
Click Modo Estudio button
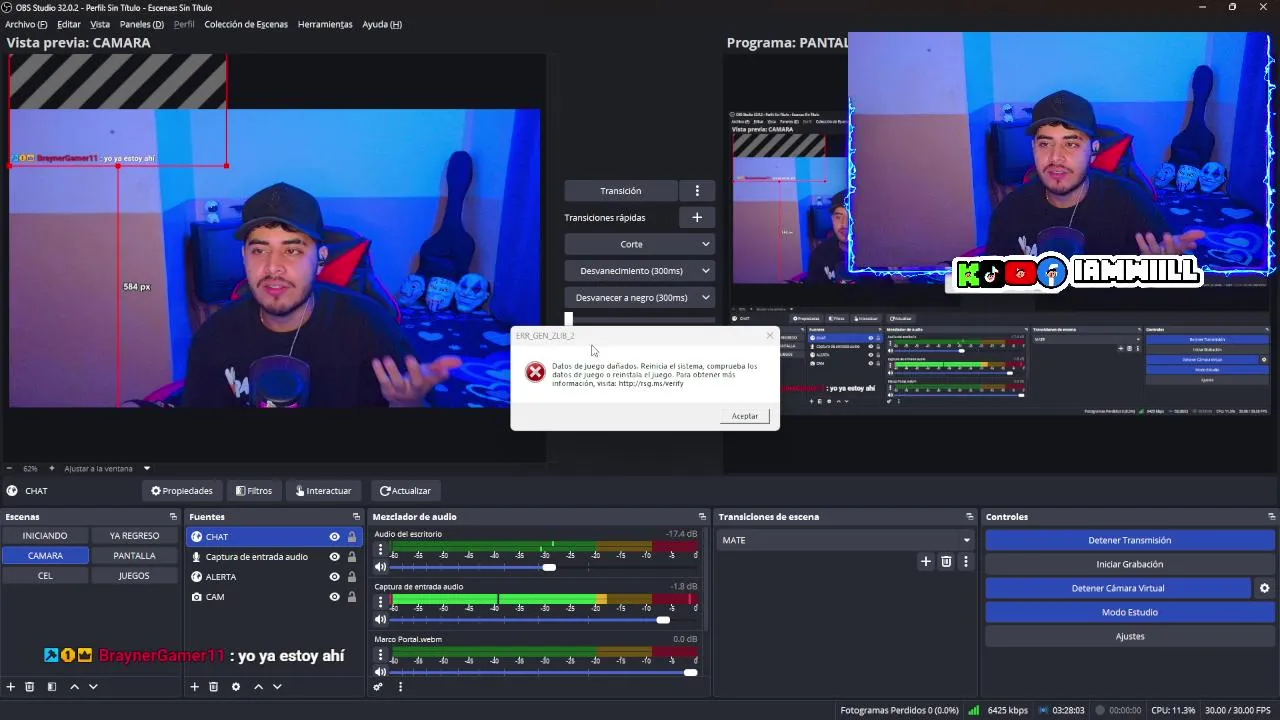(1129, 612)
